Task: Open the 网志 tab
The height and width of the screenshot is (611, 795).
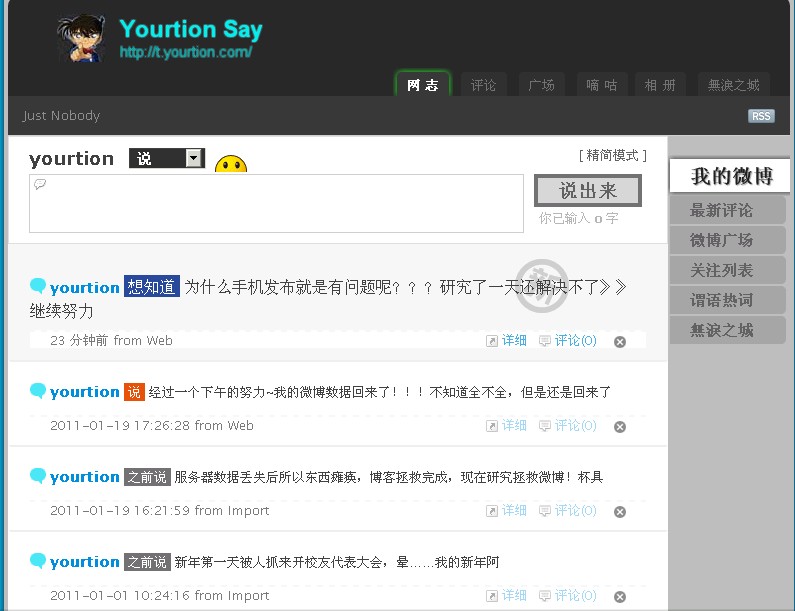Action: tap(423, 85)
